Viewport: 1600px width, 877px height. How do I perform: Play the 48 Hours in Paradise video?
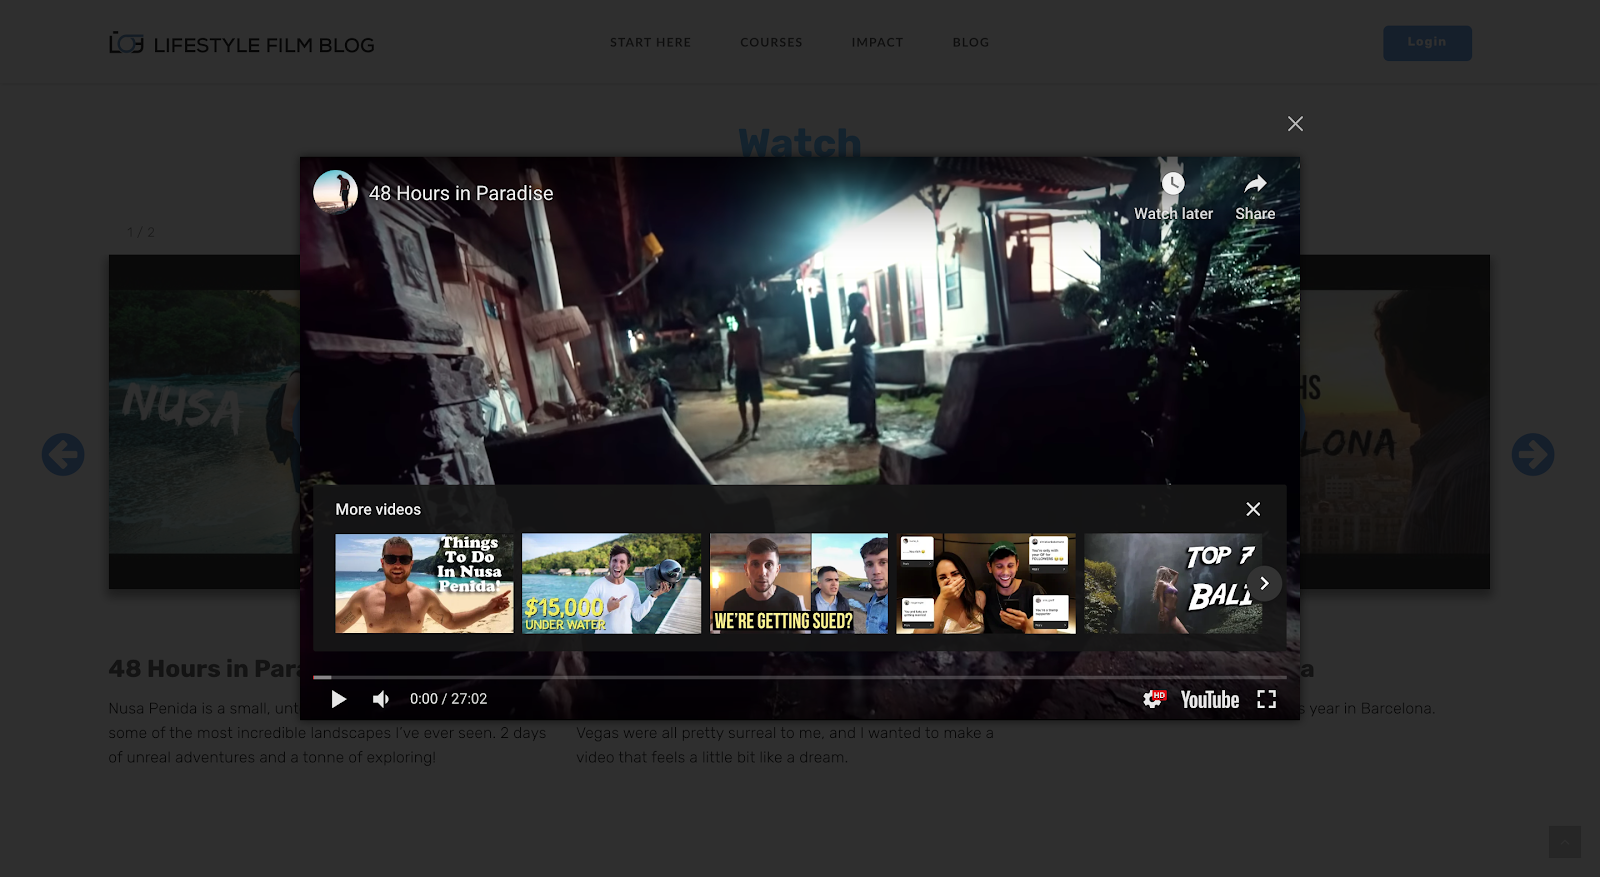coord(339,699)
